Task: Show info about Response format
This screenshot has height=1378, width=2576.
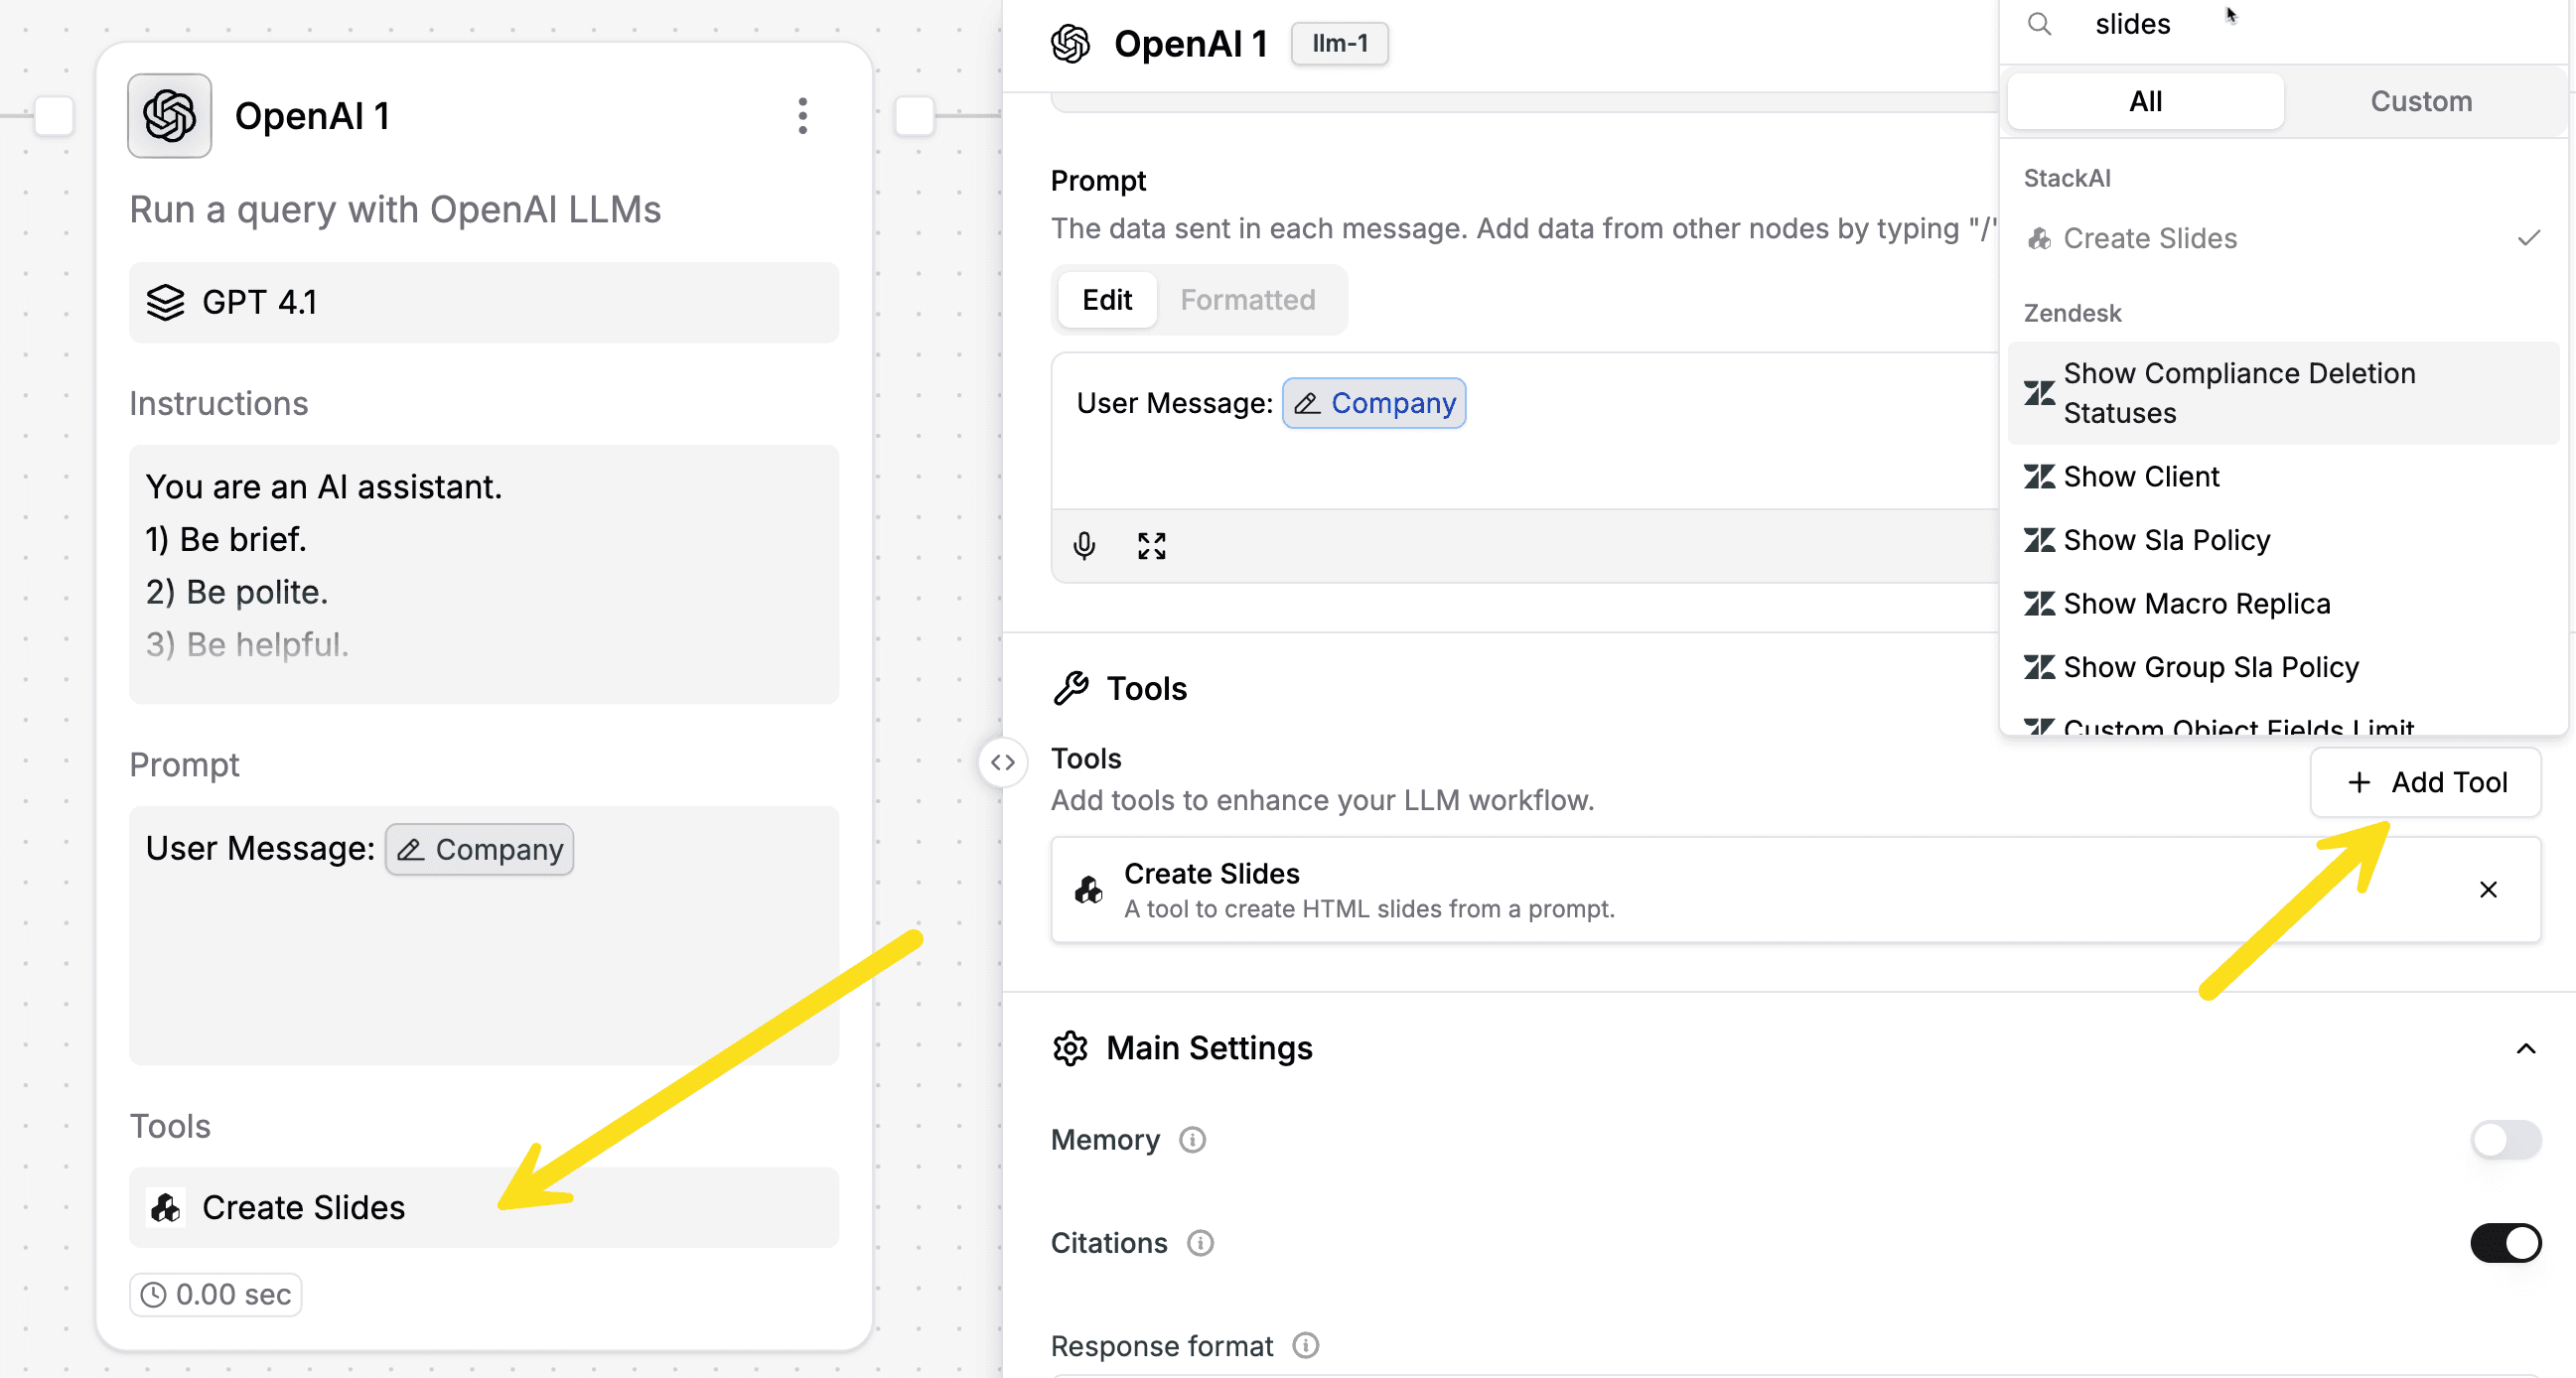Action: pyautogui.click(x=1305, y=1345)
